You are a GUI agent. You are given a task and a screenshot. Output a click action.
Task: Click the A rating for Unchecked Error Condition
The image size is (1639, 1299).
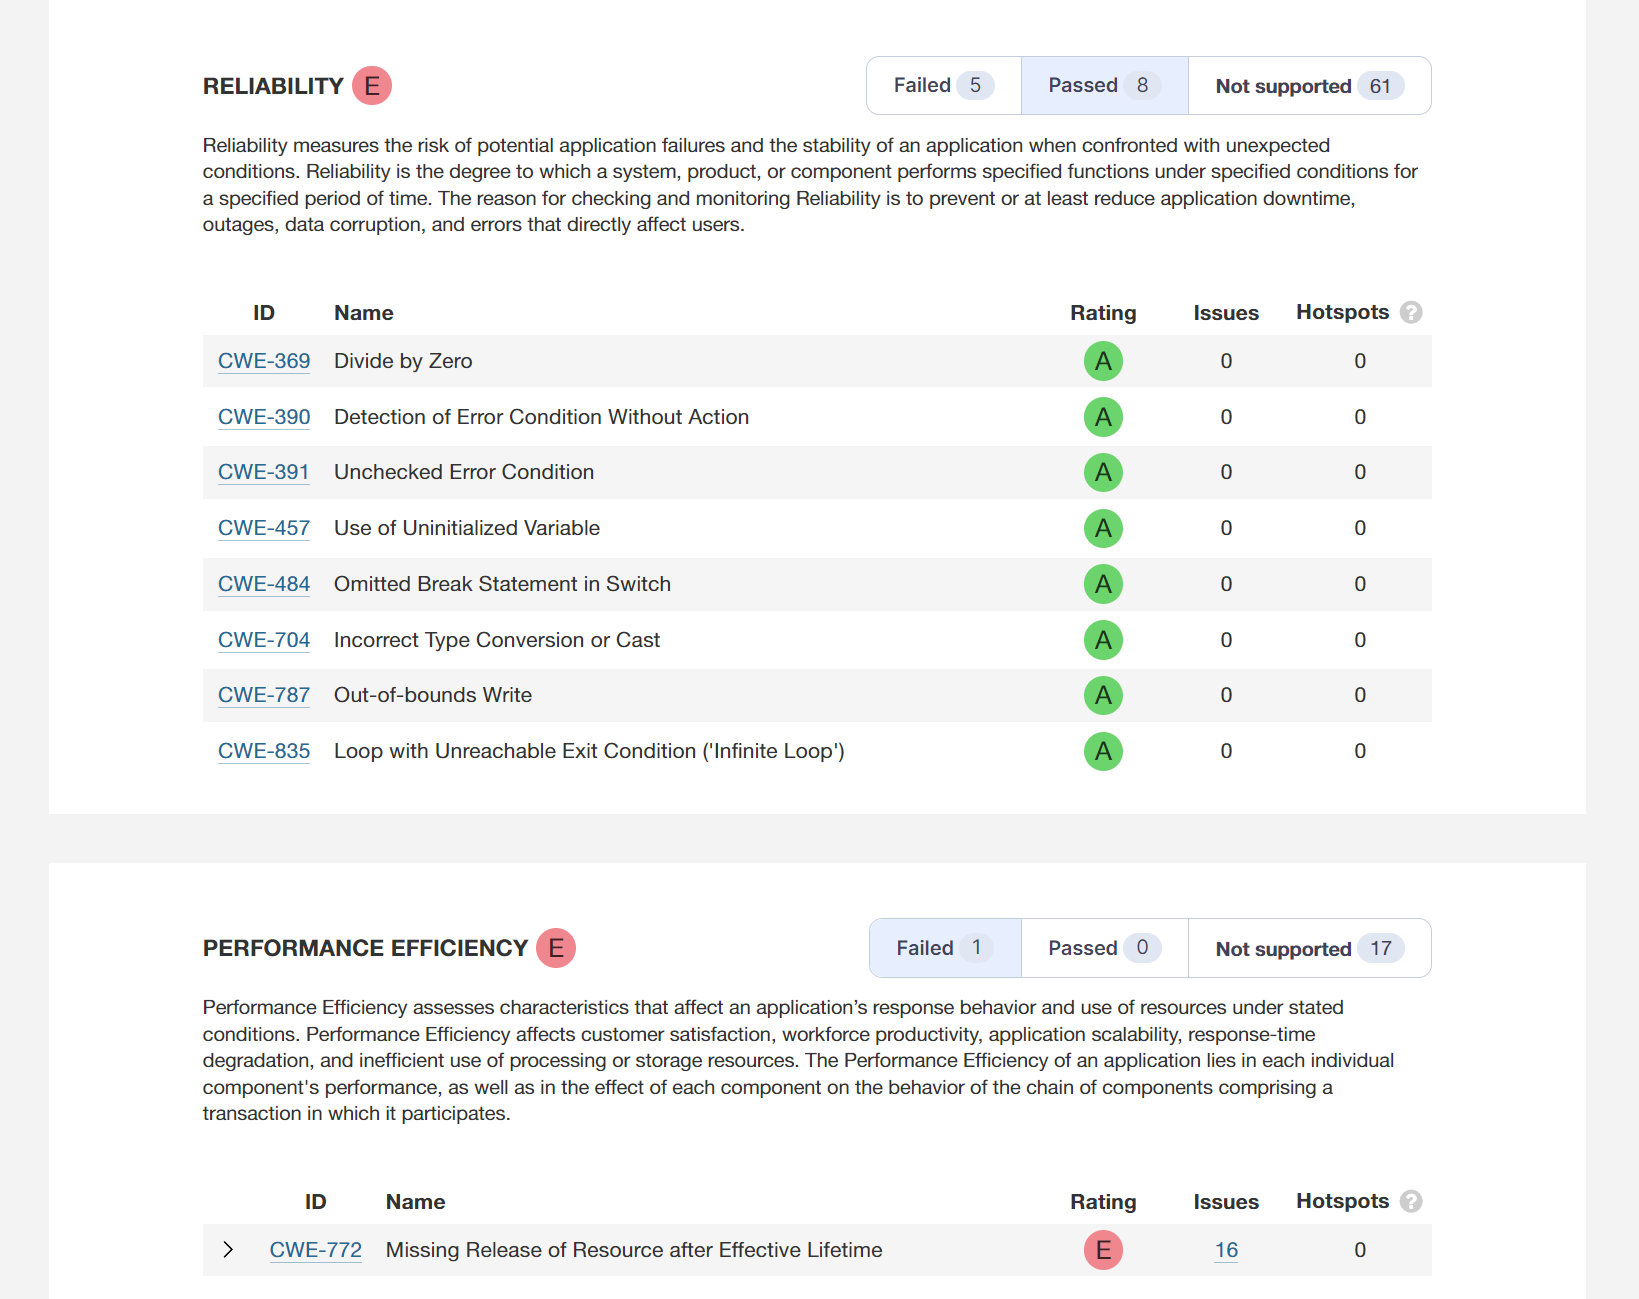click(x=1103, y=472)
